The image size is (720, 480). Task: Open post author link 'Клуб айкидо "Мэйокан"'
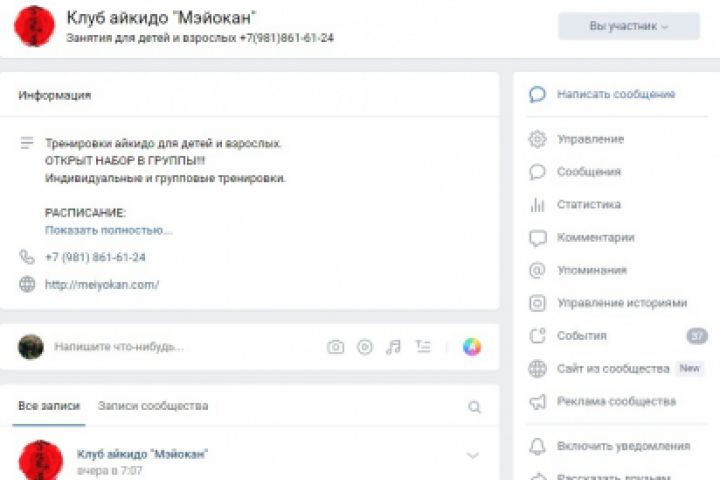pyautogui.click(x=142, y=454)
